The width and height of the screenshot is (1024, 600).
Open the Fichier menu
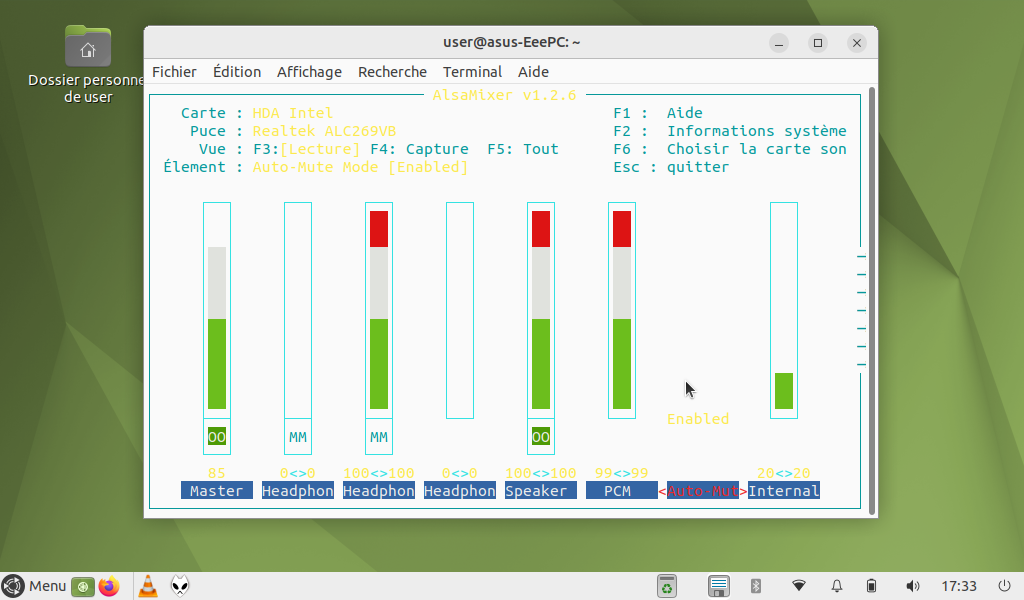pos(174,72)
